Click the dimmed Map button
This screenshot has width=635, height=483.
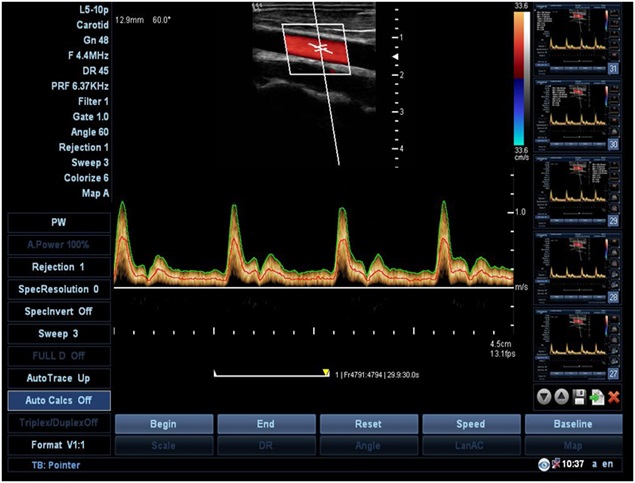coord(573,445)
